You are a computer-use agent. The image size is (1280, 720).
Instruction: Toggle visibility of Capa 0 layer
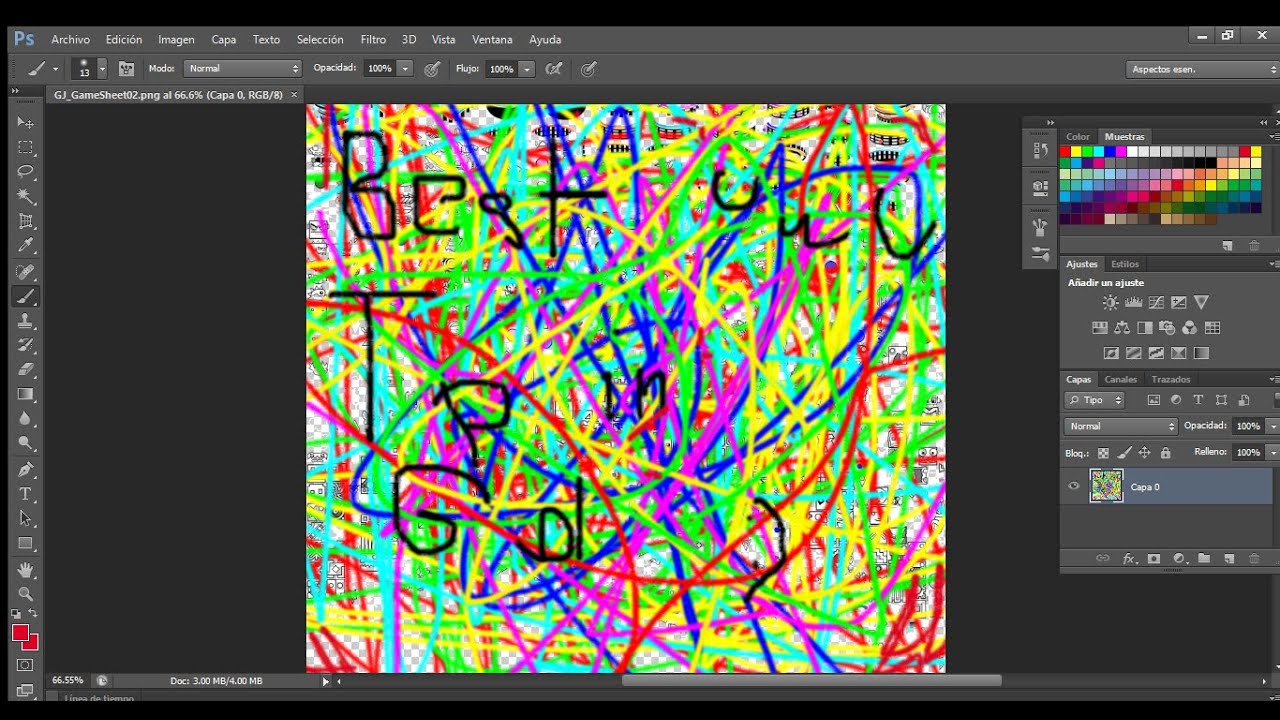(x=1074, y=487)
